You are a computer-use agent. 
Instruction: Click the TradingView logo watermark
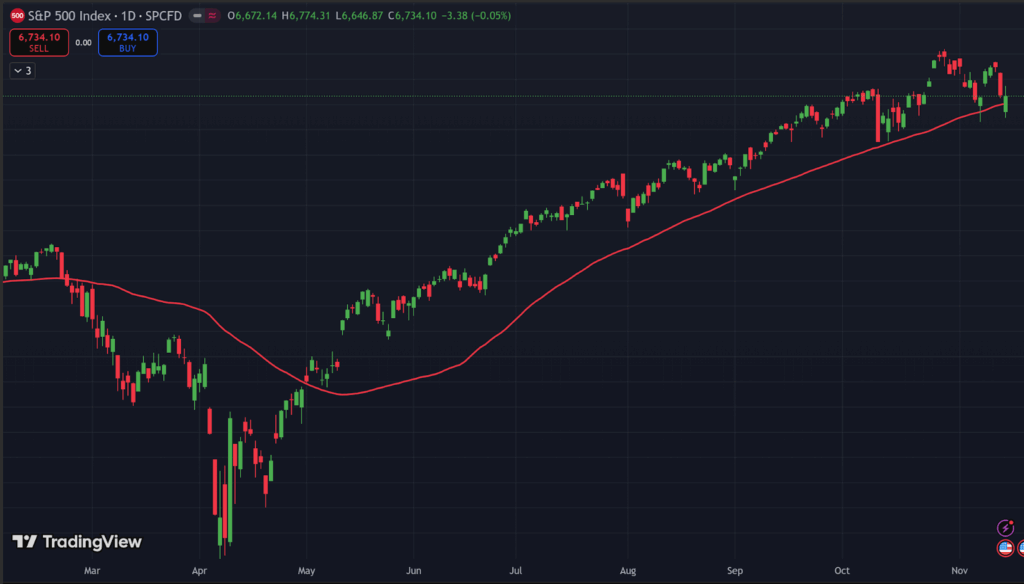[77, 542]
